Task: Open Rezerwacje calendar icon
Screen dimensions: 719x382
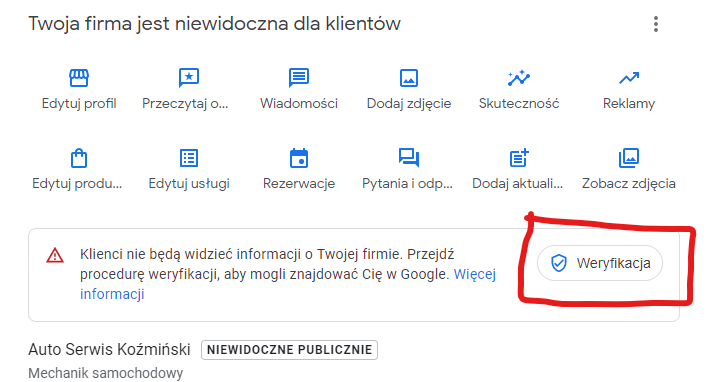Action: (299, 158)
